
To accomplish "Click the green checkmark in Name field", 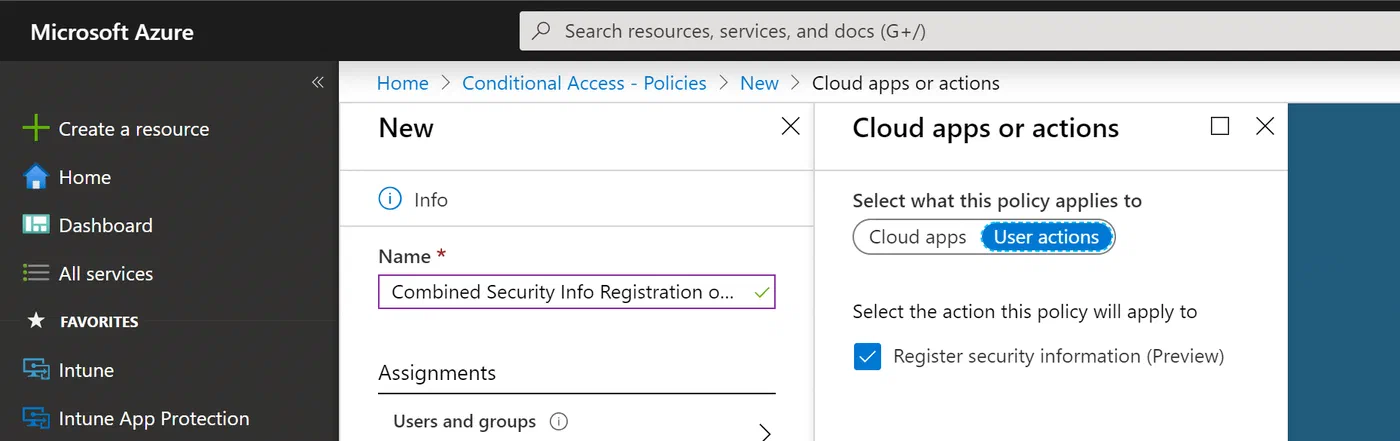I will pos(762,293).
